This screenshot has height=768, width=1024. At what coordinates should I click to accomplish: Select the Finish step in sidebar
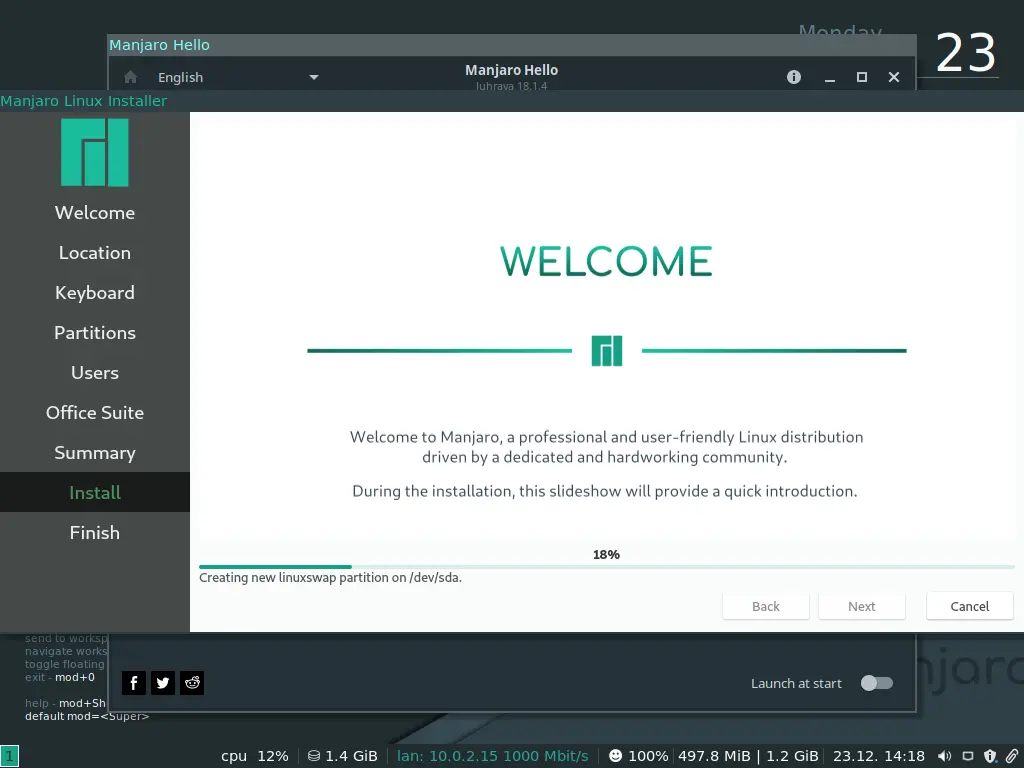95,532
